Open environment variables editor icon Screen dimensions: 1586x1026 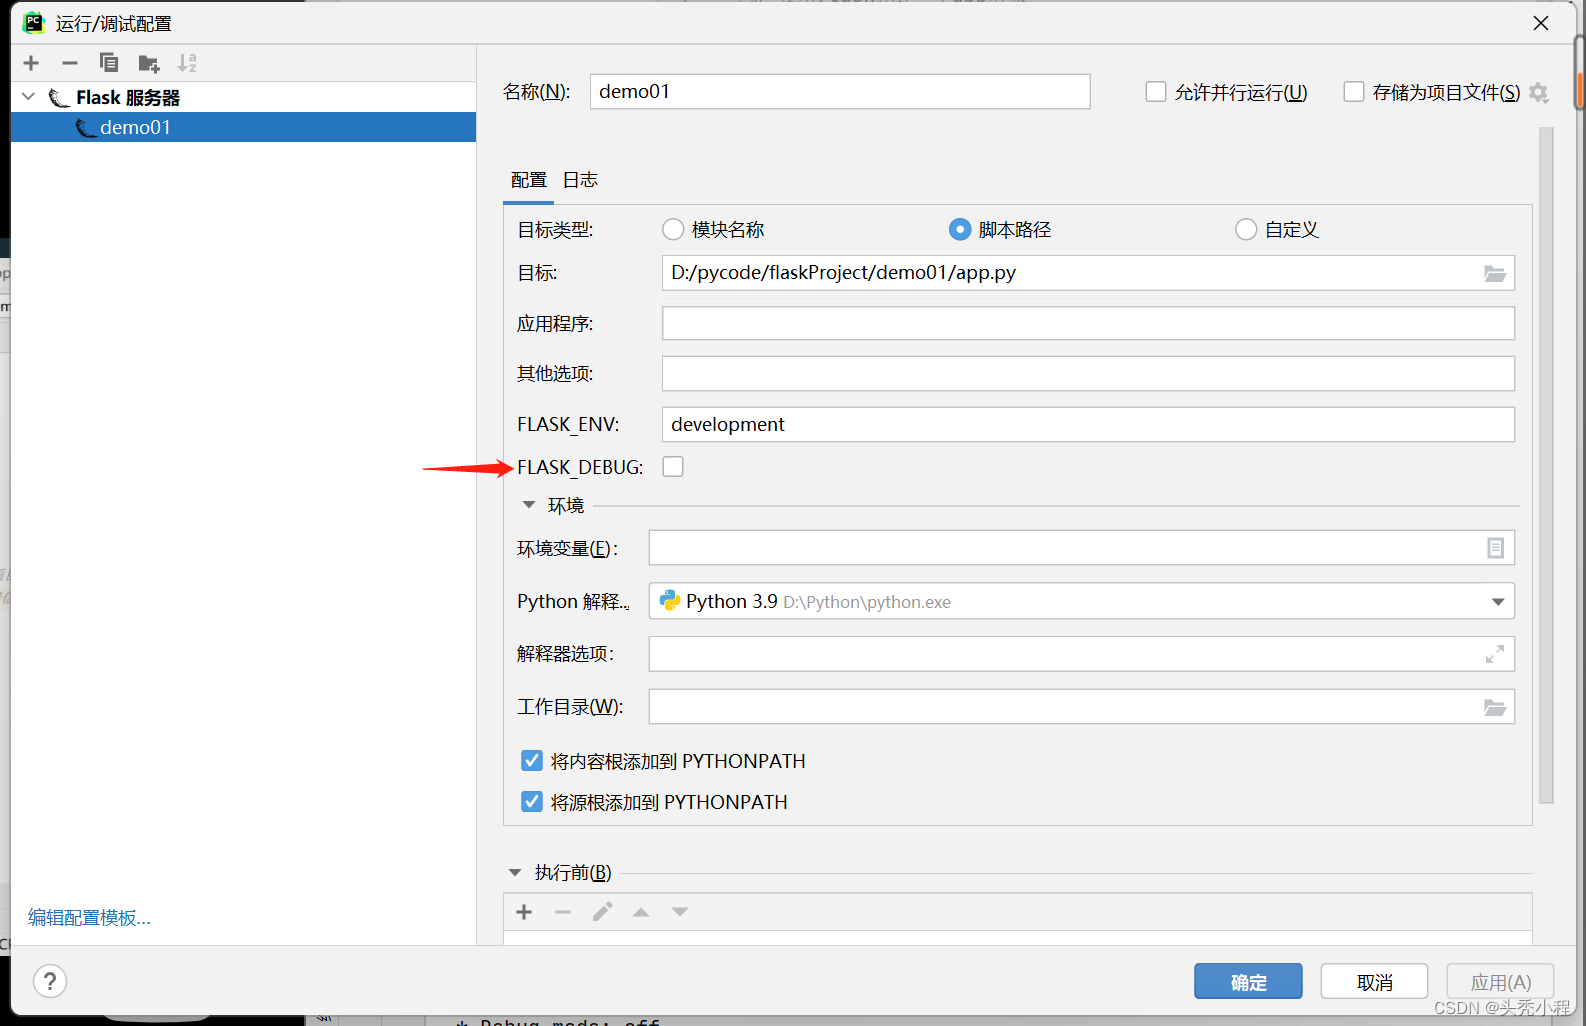pyautogui.click(x=1495, y=548)
